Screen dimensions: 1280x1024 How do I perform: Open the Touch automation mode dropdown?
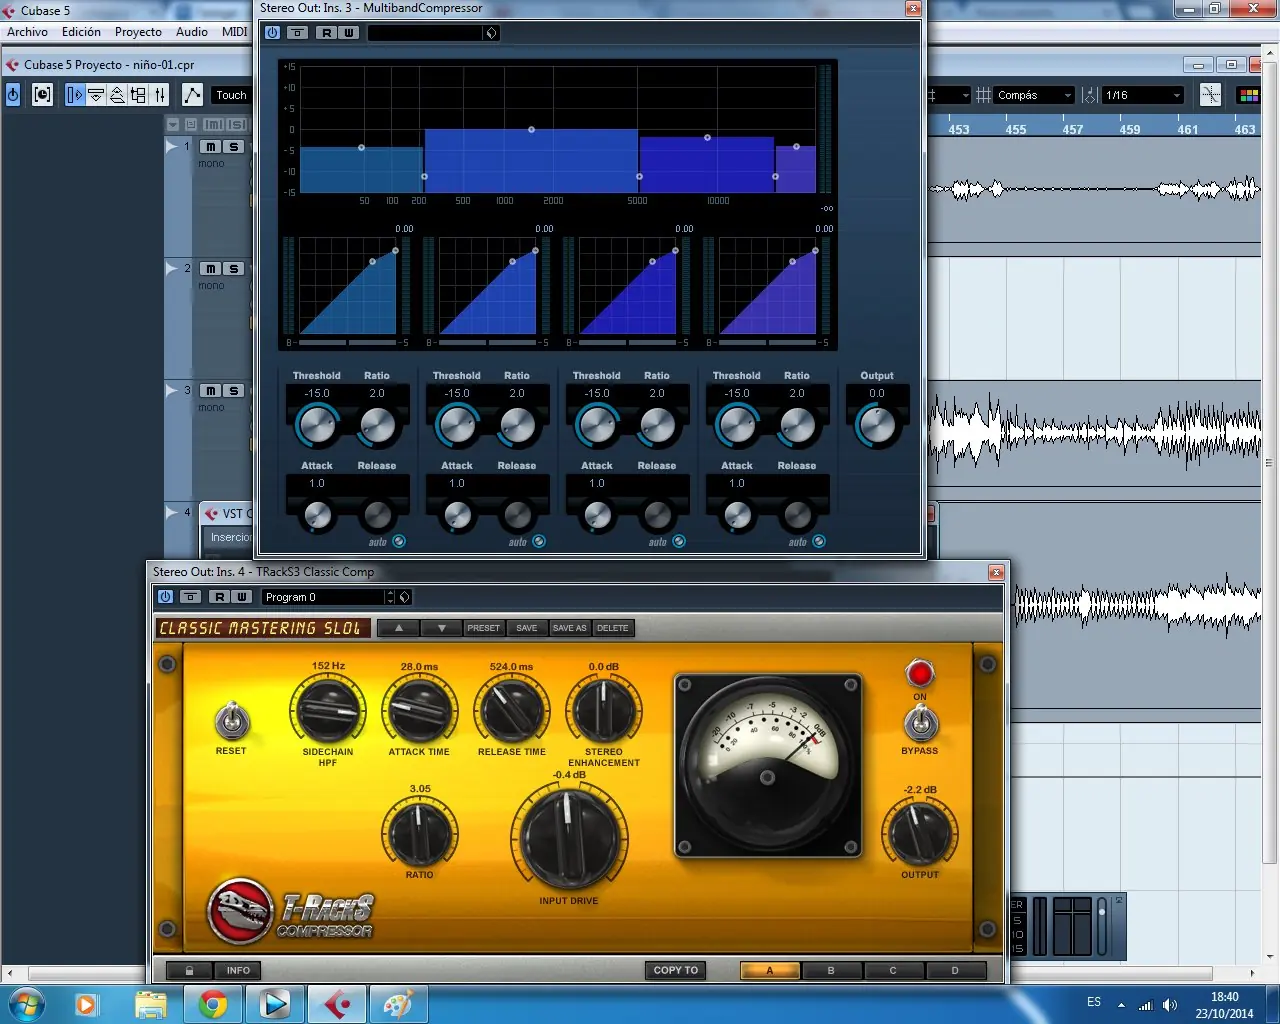point(232,95)
